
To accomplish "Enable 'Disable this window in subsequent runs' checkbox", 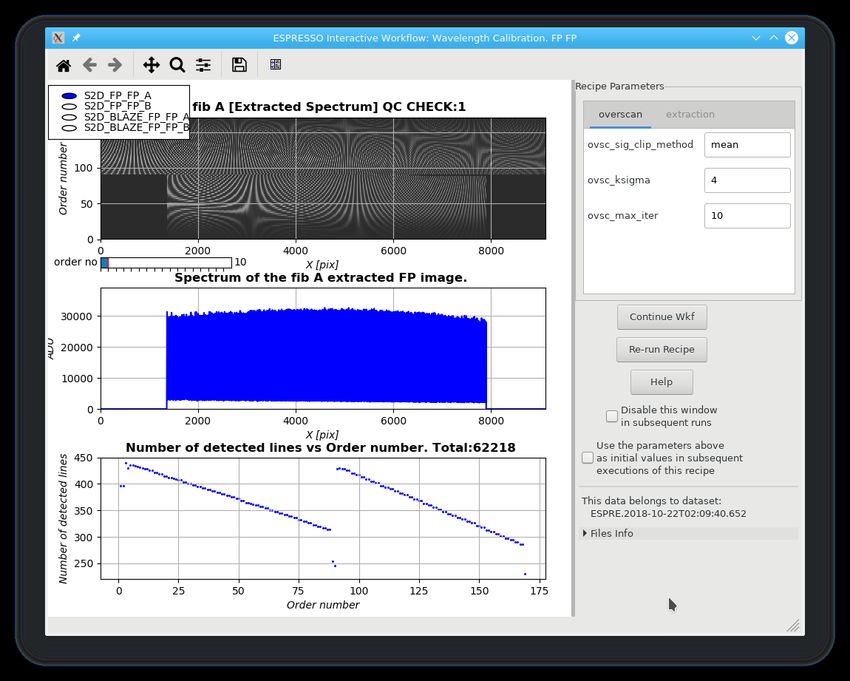I will tap(612, 416).
